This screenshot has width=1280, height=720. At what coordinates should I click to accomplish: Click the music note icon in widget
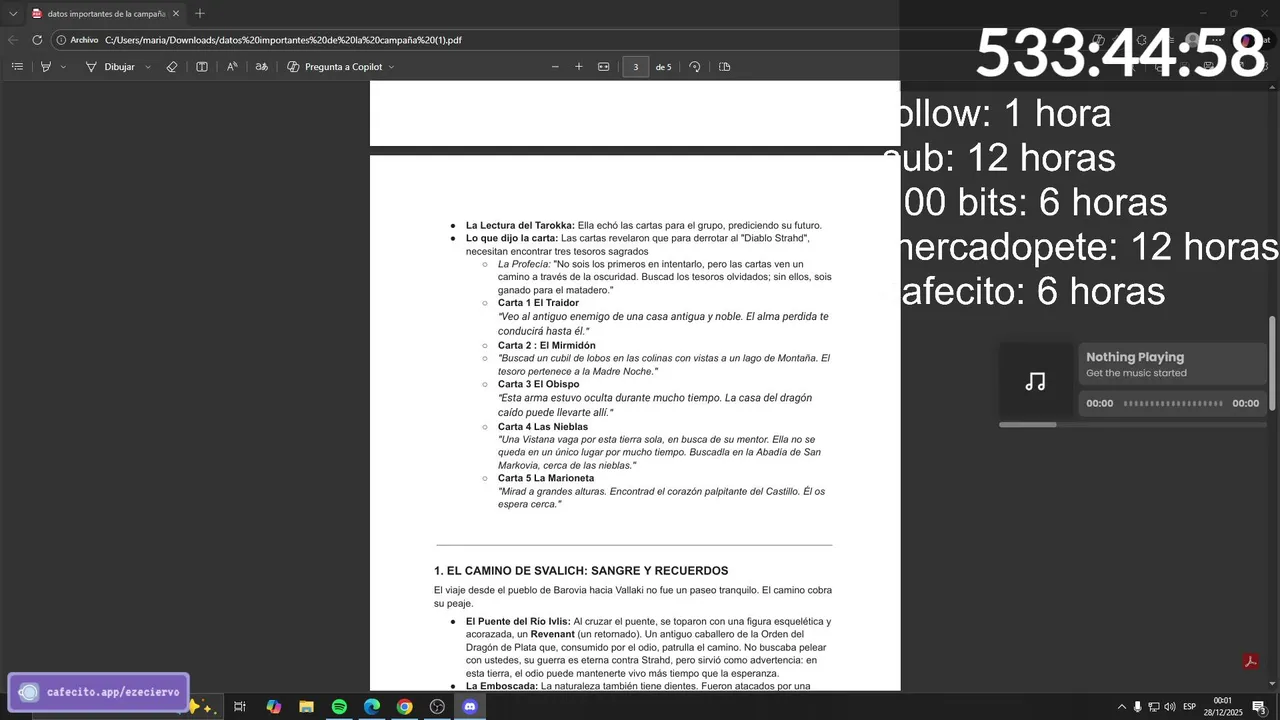point(1035,381)
